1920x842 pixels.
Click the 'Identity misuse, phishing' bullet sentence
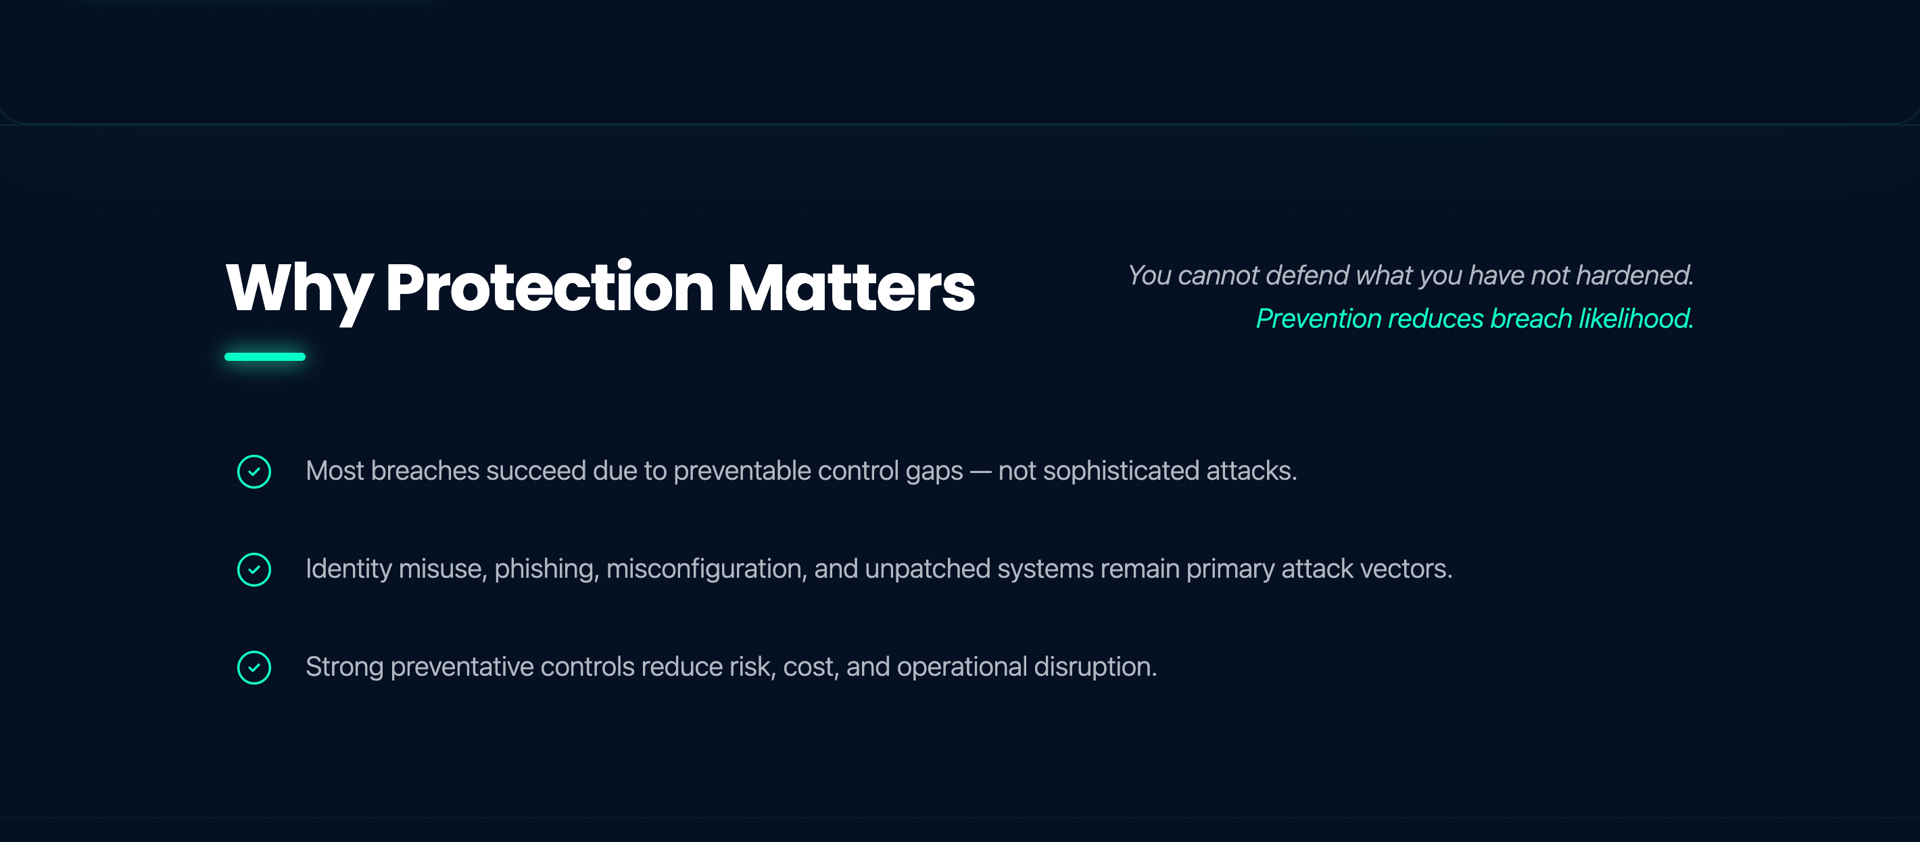pyautogui.click(x=878, y=569)
